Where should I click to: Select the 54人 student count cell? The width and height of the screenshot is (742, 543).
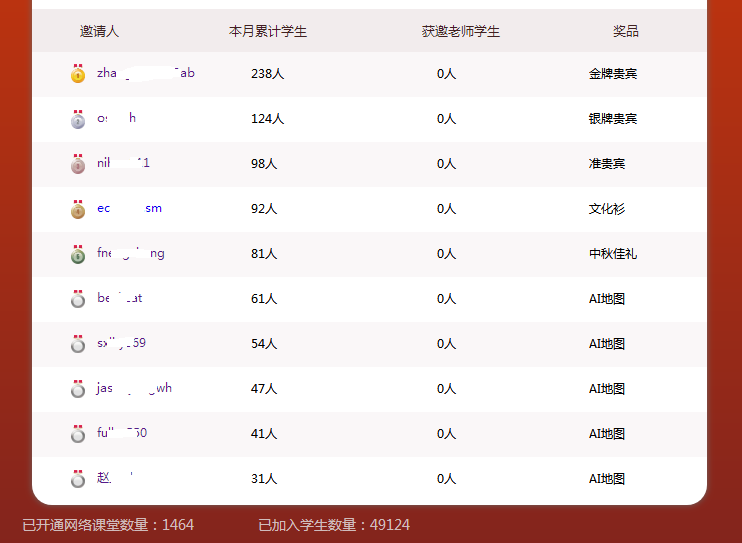[264, 344]
